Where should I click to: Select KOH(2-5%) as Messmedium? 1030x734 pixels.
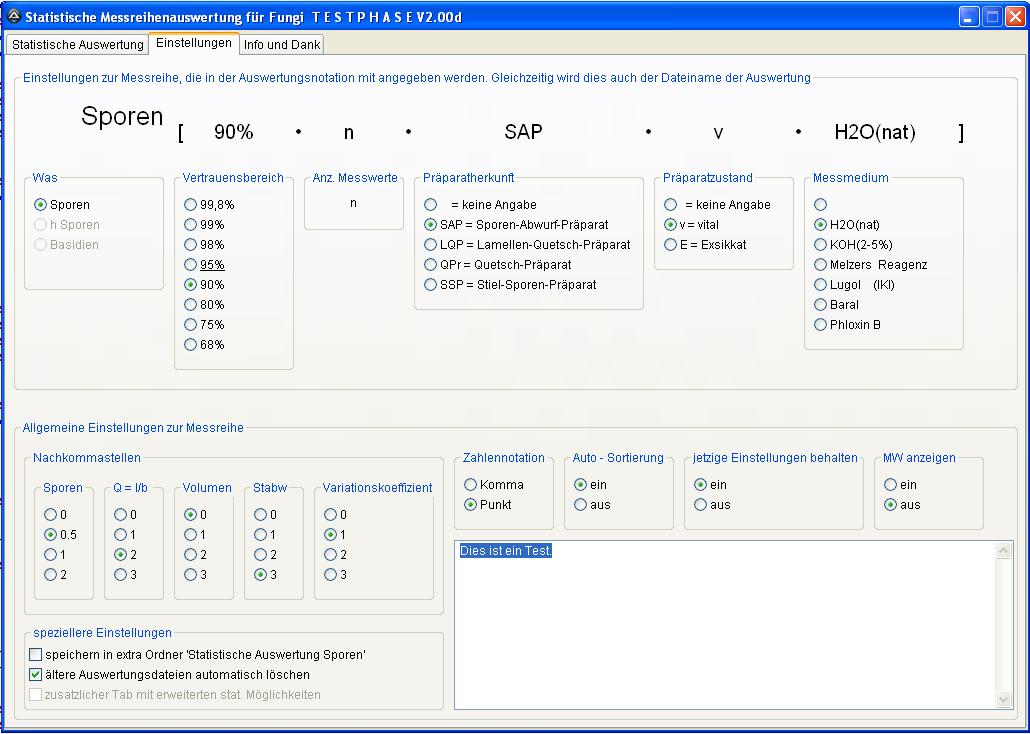pyautogui.click(x=821, y=245)
